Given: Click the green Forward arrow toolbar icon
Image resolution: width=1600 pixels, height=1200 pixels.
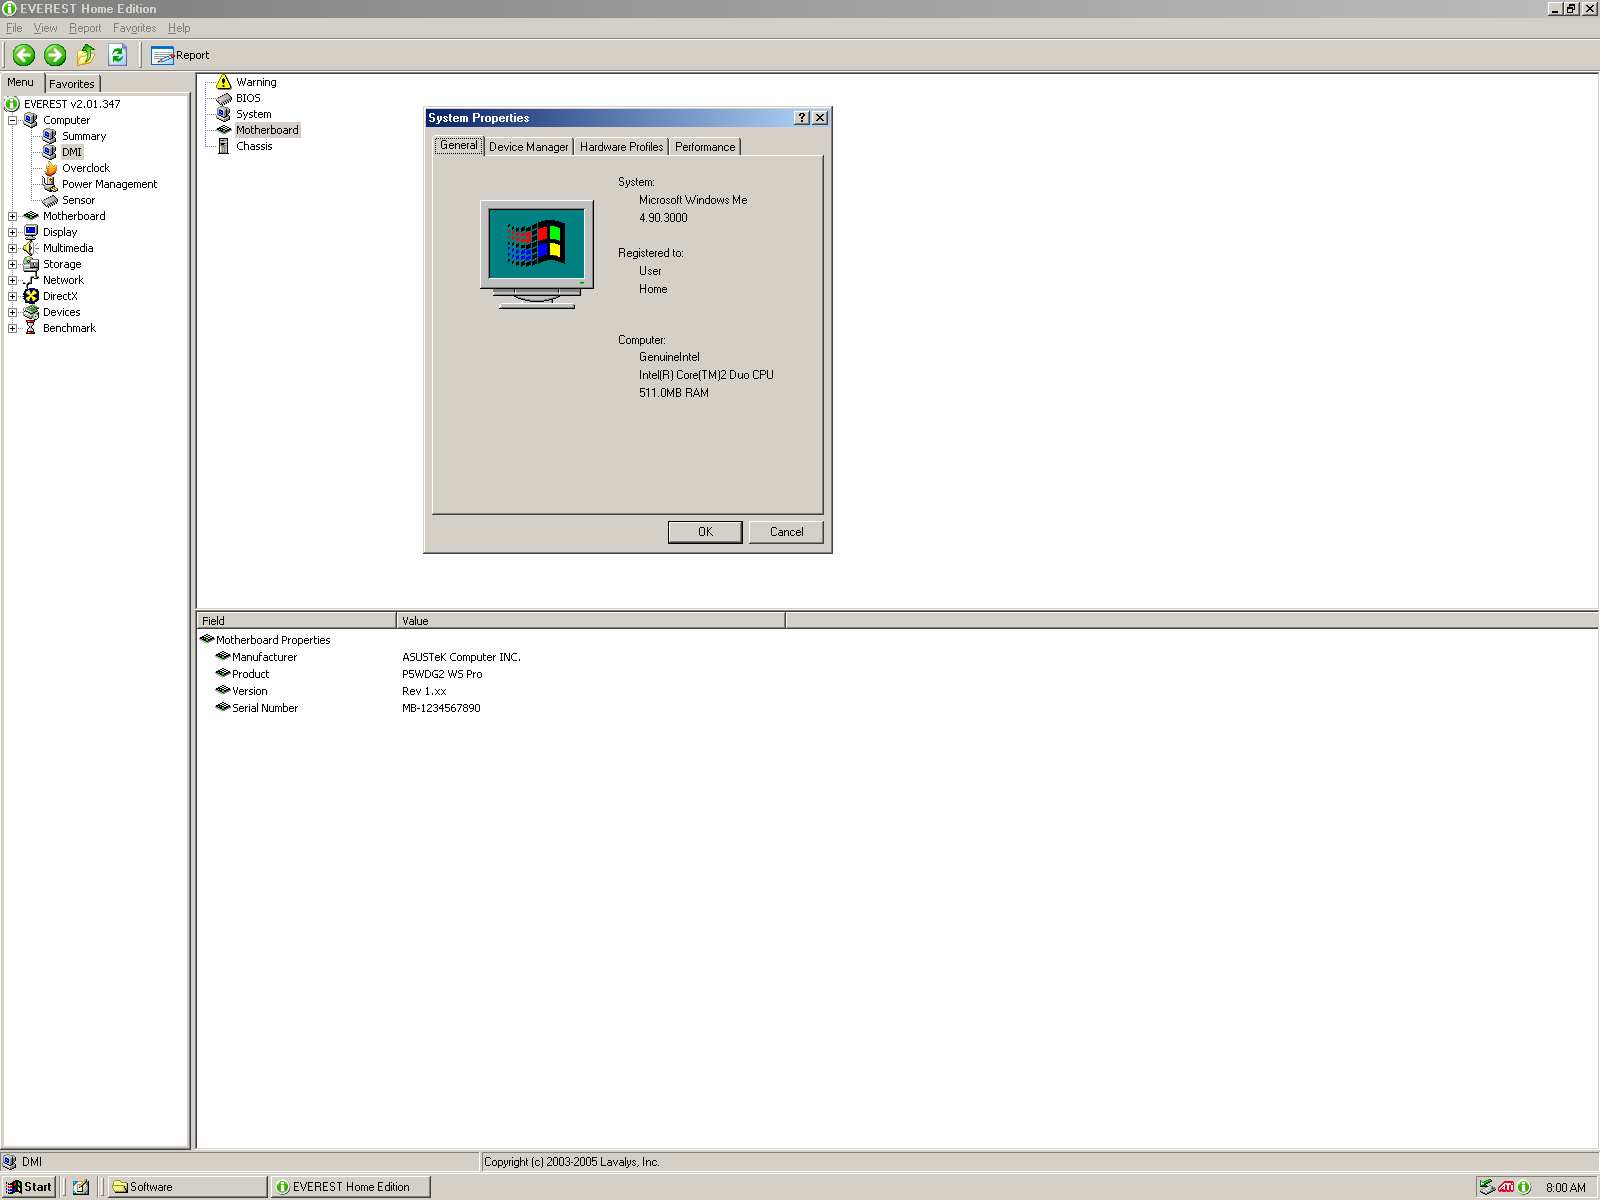Looking at the screenshot, I should [55, 55].
